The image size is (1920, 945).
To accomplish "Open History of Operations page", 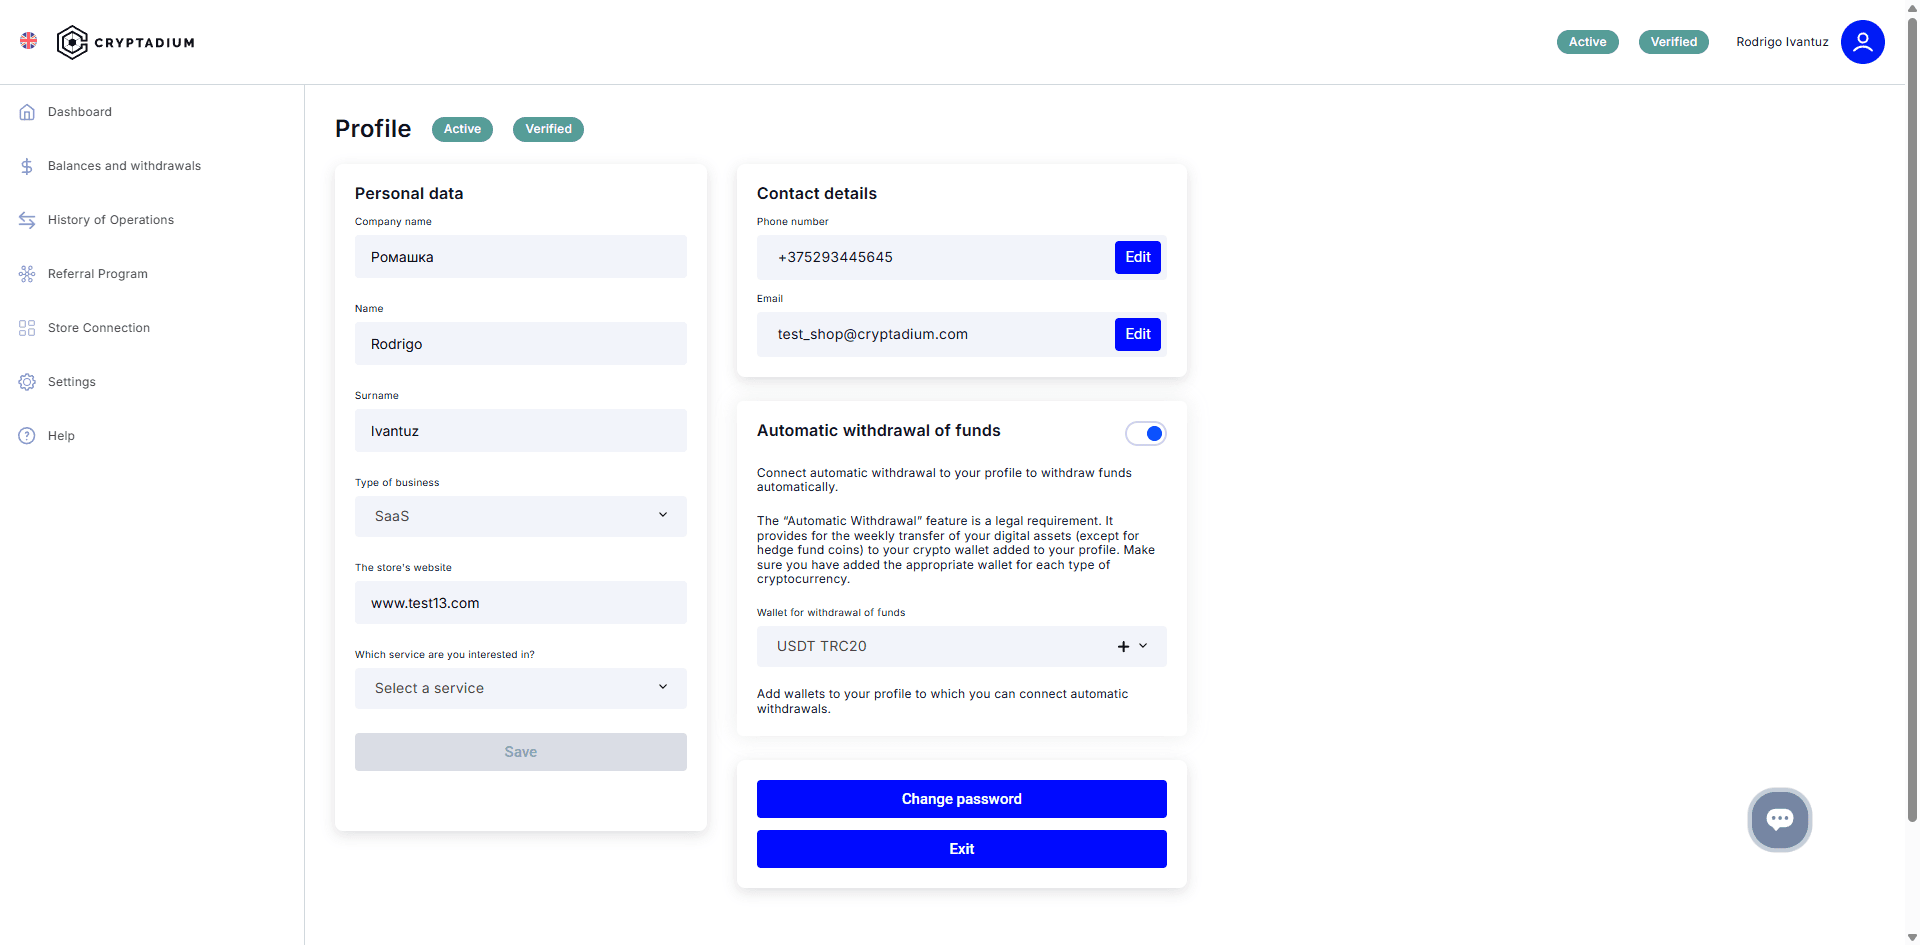I will (x=111, y=220).
